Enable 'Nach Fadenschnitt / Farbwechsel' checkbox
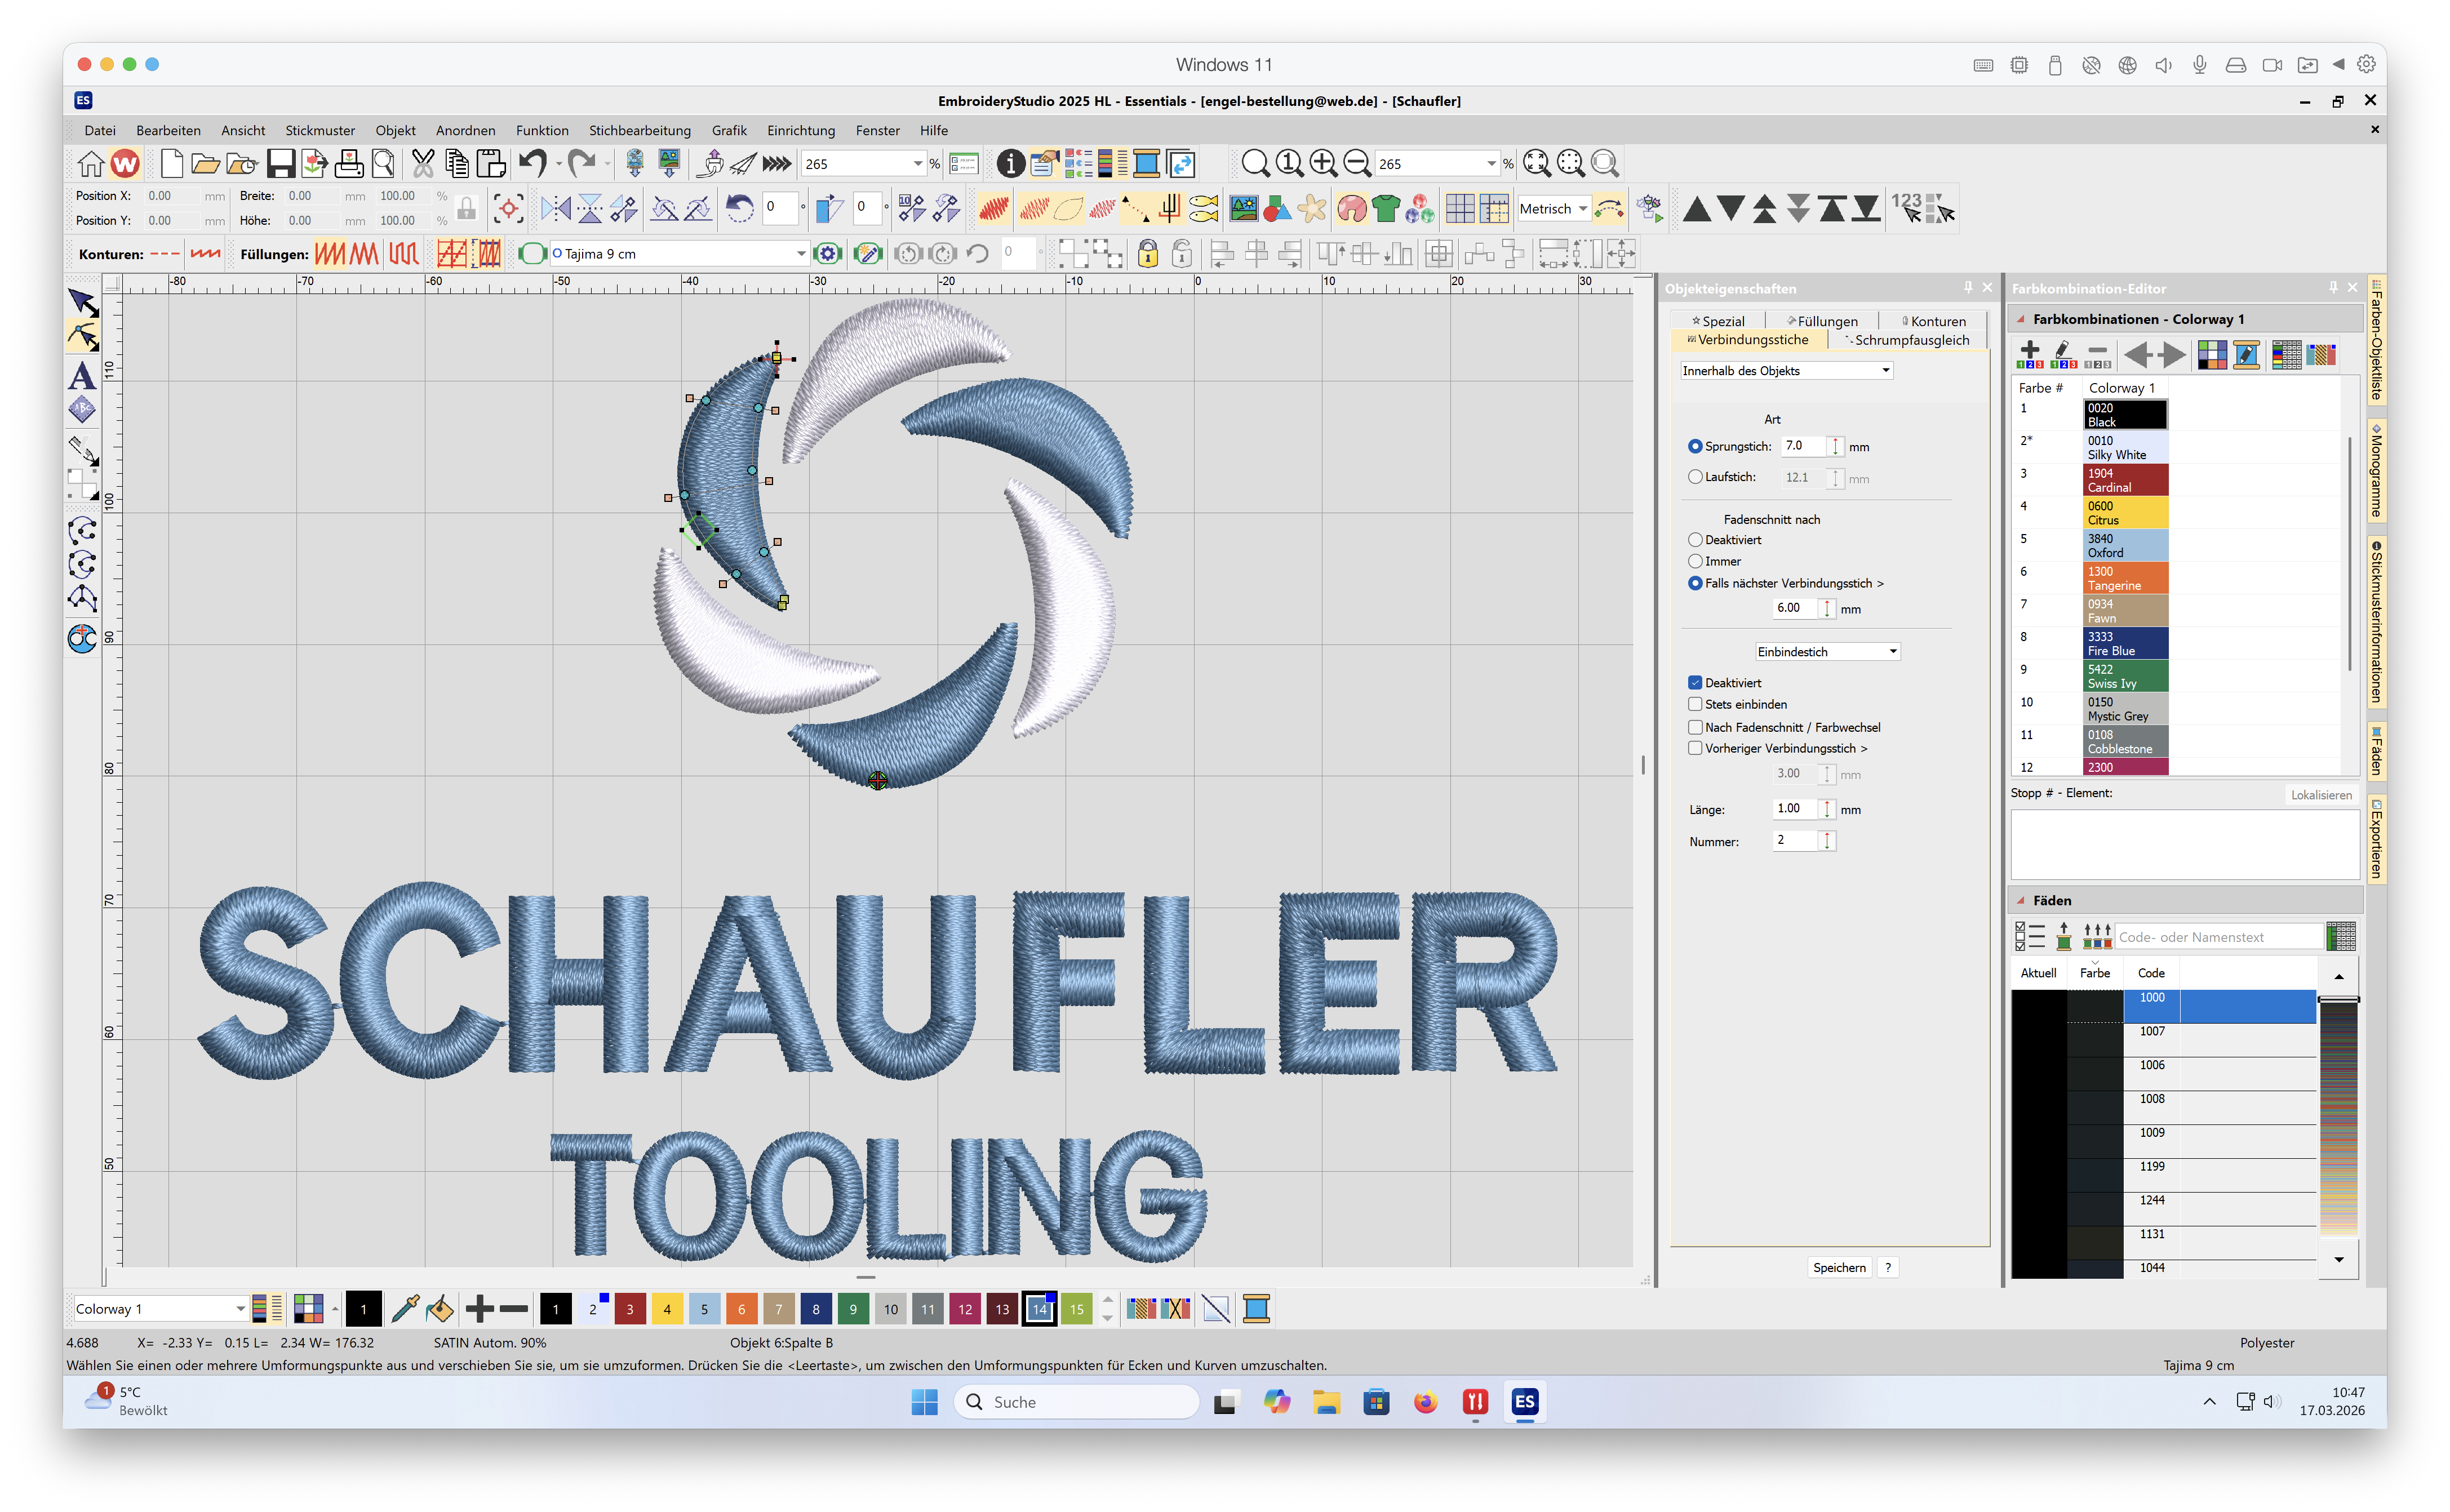 [x=1695, y=727]
